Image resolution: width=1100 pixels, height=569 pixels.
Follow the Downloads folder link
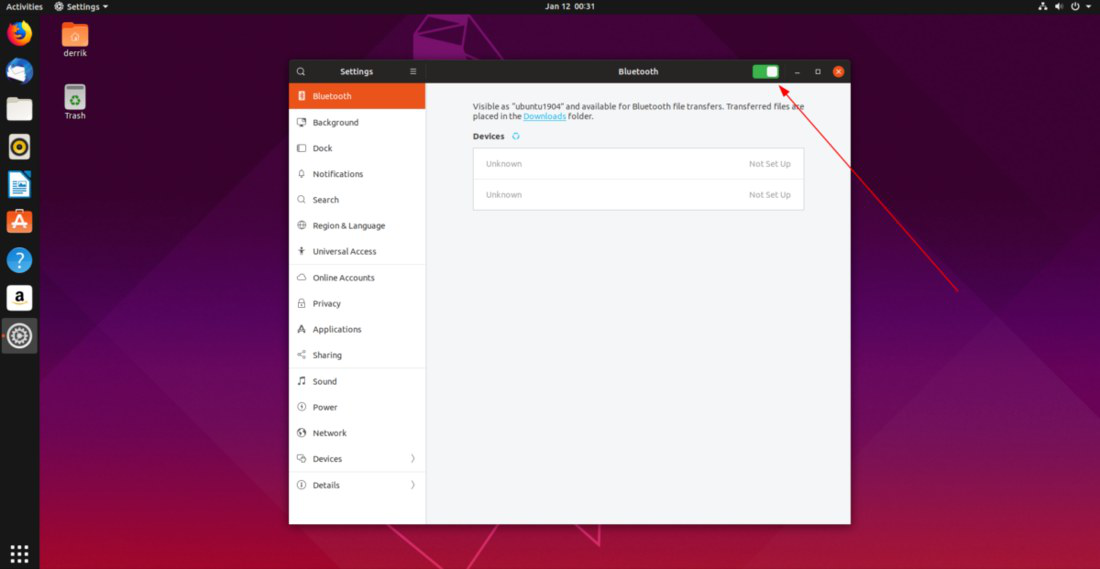[544, 116]
